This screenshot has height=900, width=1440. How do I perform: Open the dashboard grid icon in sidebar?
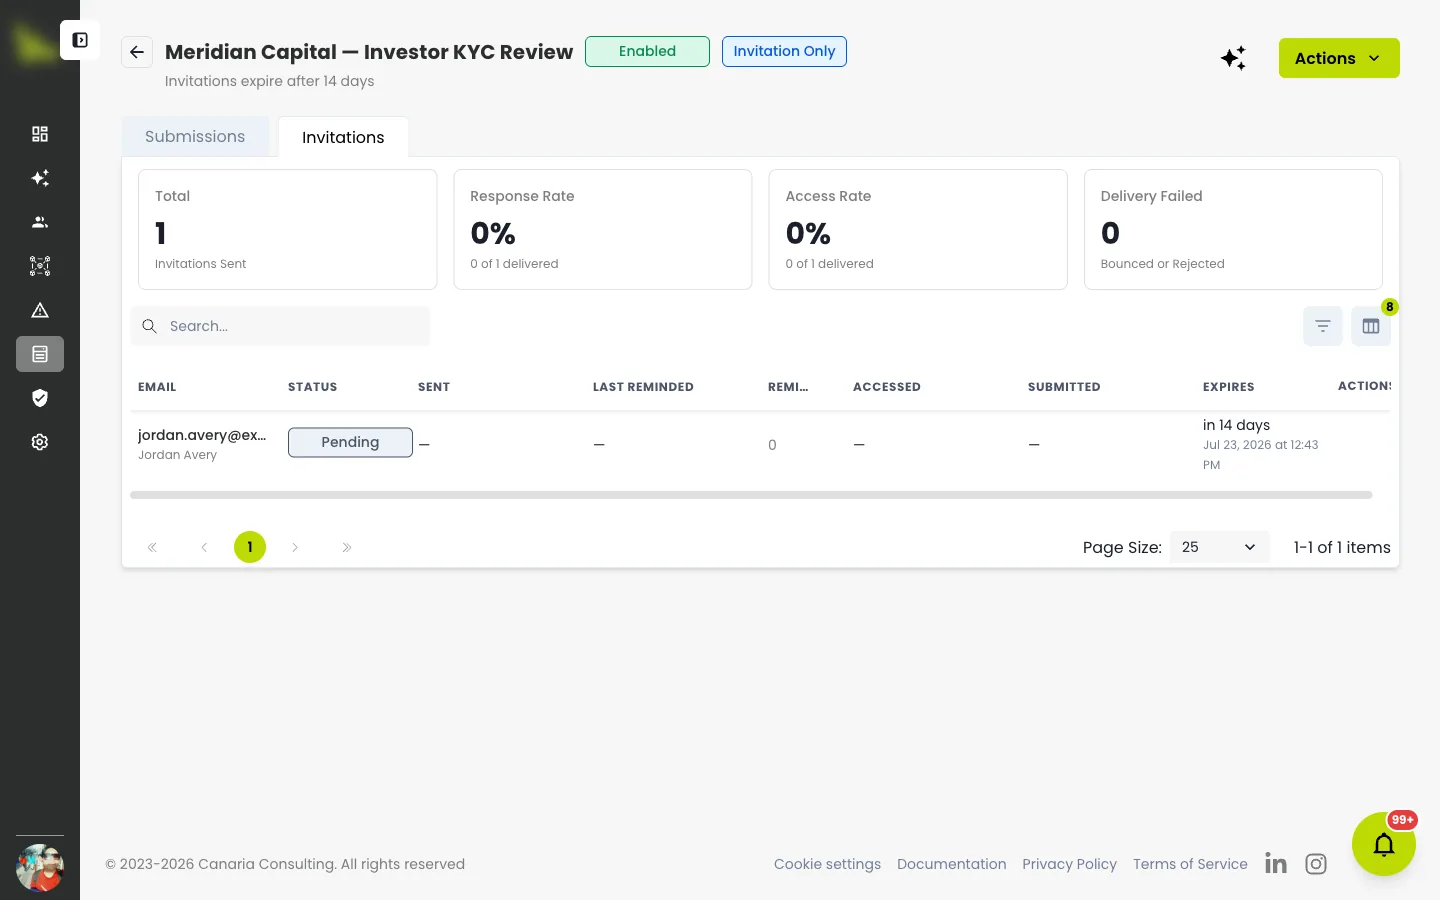[40, 134]
